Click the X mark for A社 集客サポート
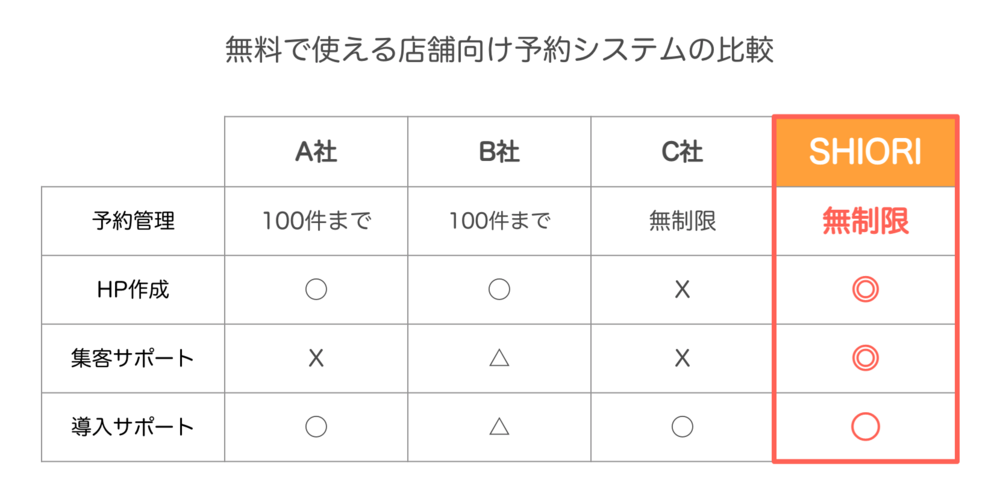This screenshot has width=1000, height=490. point(316,359)
